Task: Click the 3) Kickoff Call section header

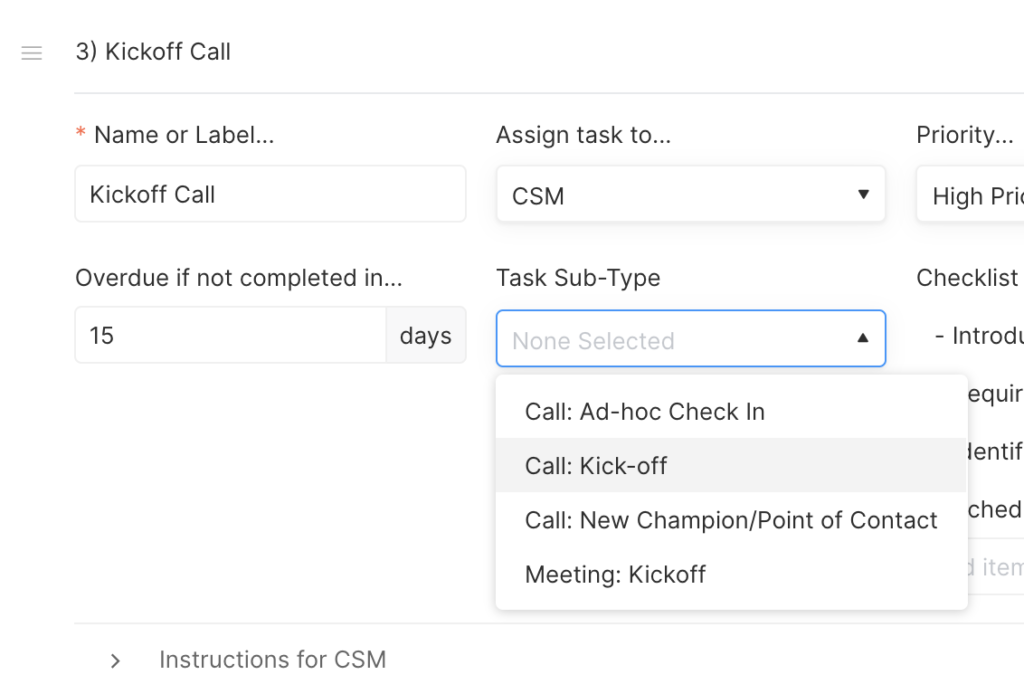Action: tap(153, 52)
